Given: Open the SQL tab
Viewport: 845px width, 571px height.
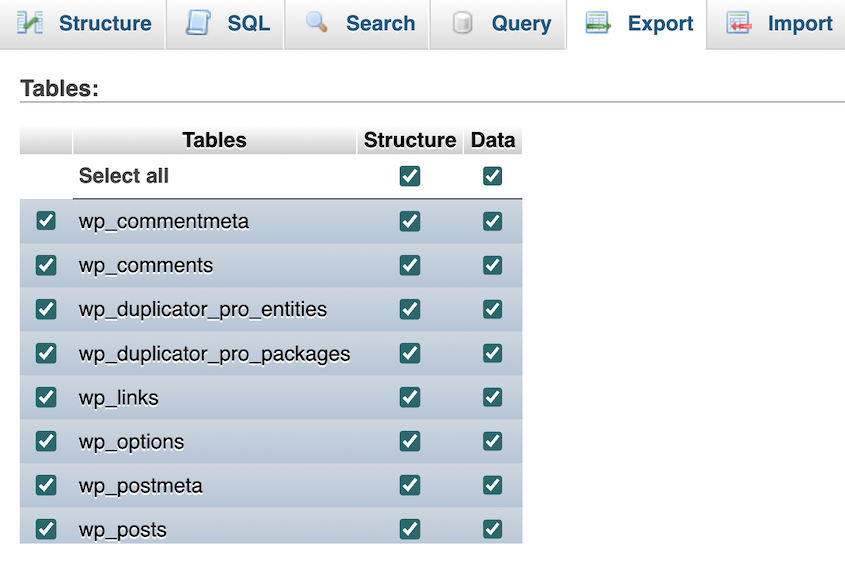Looking at the screenshot, I should (x=225, y=24).
